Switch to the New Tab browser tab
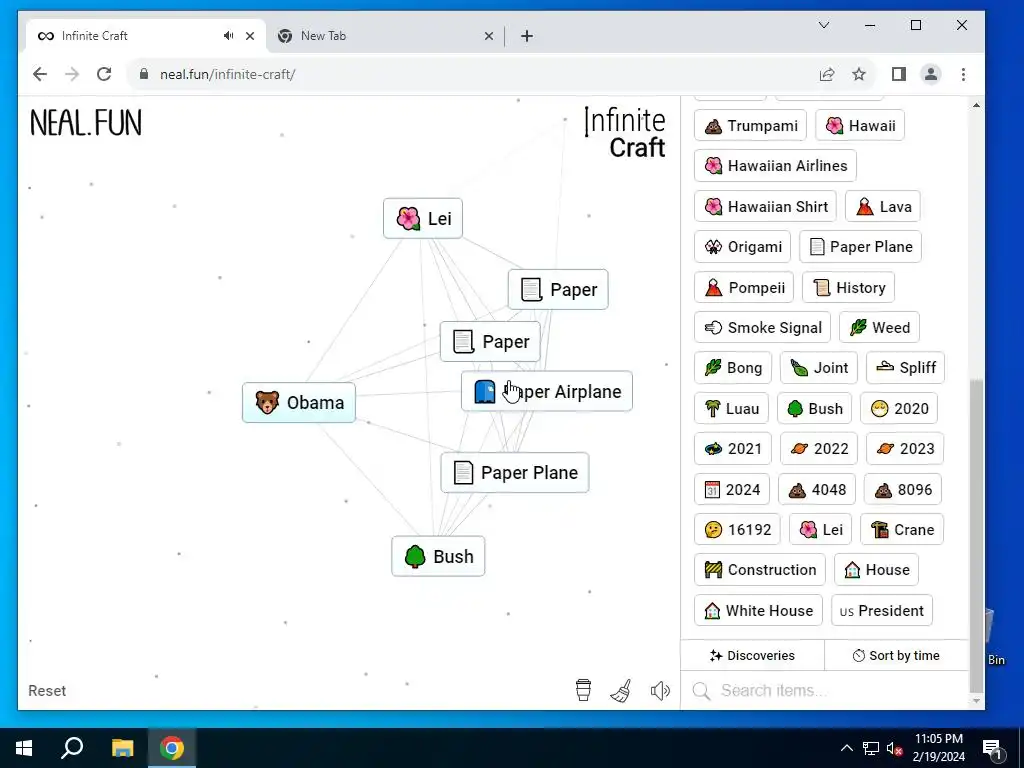Image resolution: width=1024 pixels, height=768 pixels. pos(385,36)
